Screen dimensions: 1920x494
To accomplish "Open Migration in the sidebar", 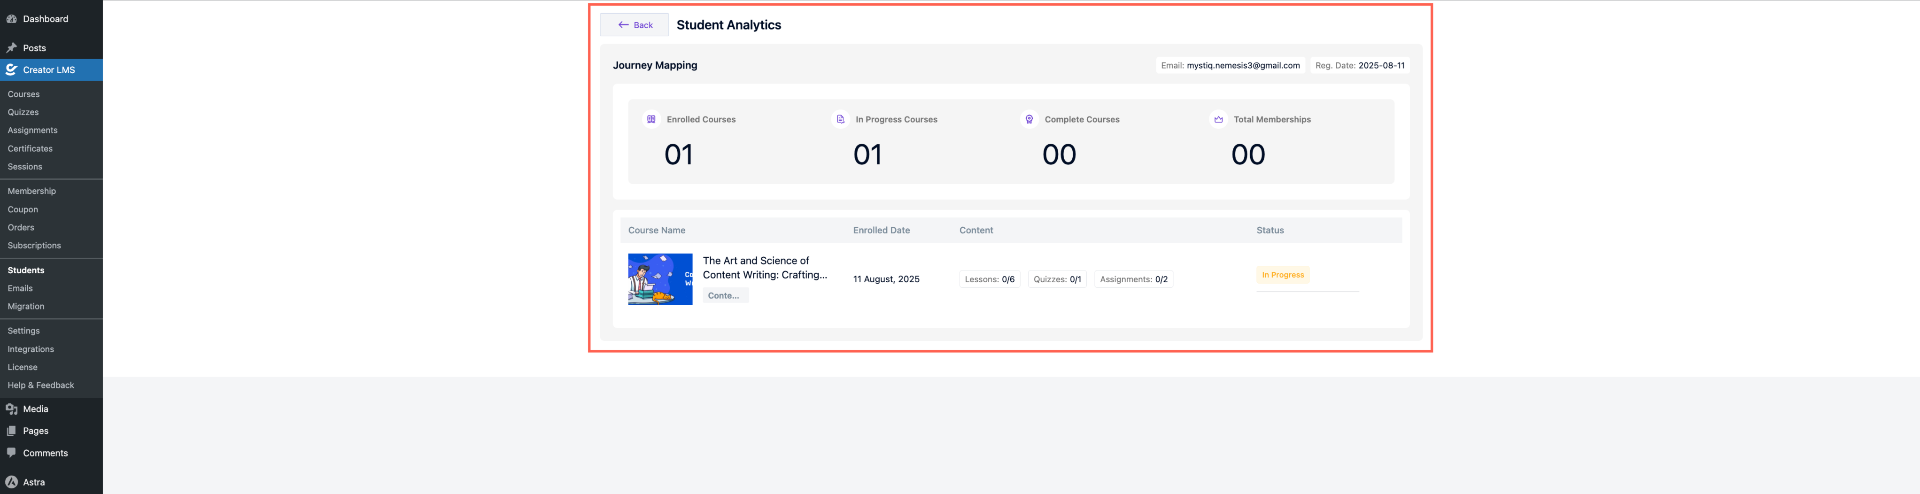I will pos(26,306).
